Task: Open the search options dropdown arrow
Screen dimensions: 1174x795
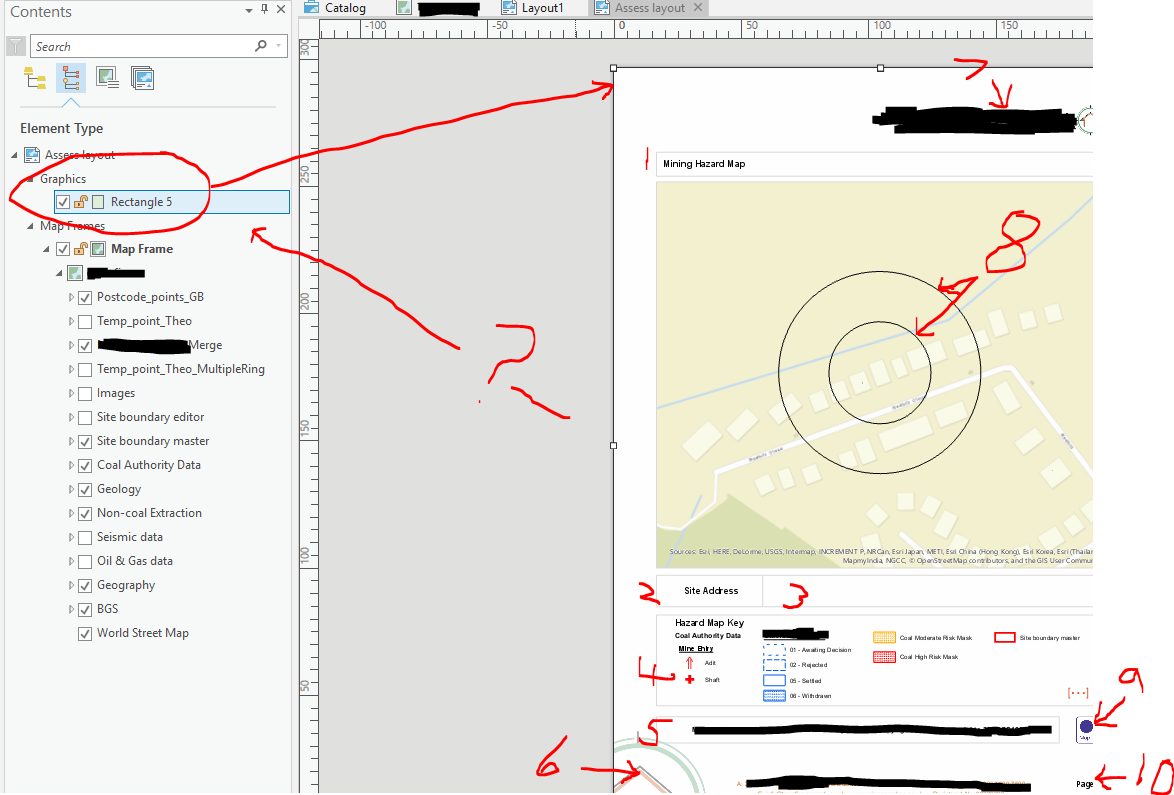Action: (x=279, y=46)
